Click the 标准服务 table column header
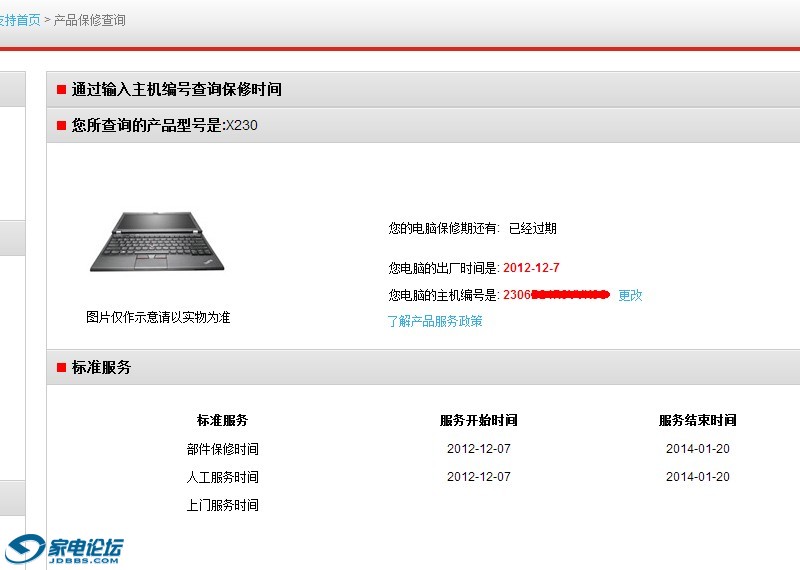 (x=222, y=420)
